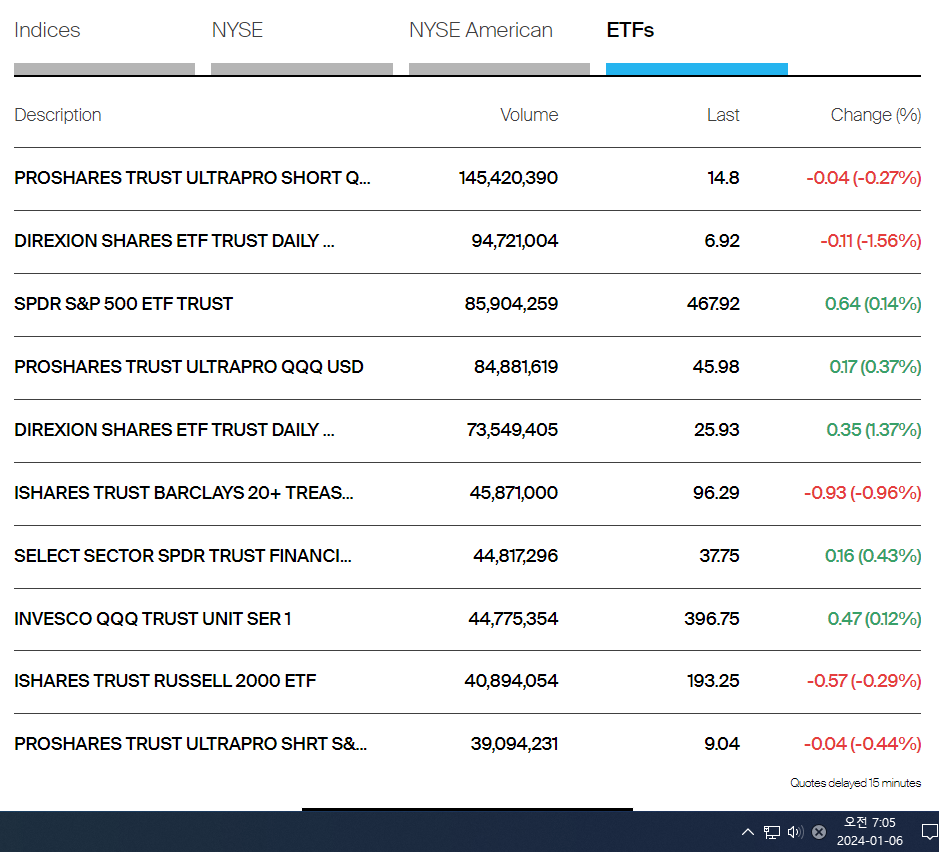
Task: Open network status tray icon
Action: 771,832
